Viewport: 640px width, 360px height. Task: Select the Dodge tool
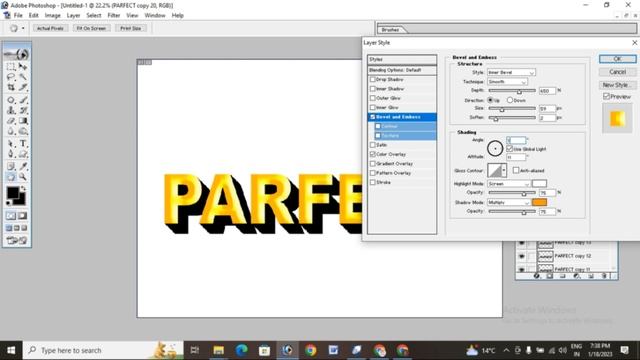point(23,131)
